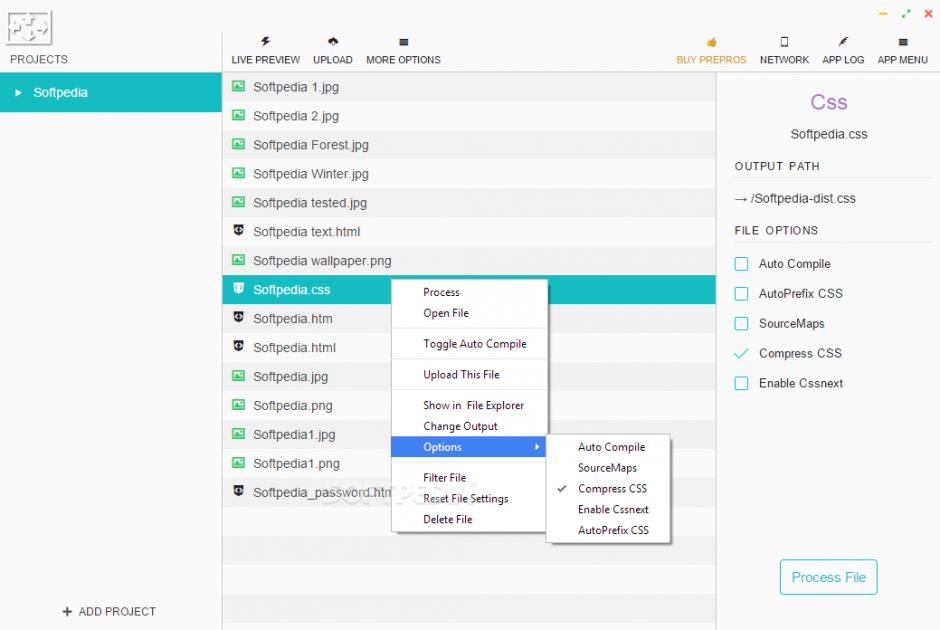Click image icon beside Softpedia.jpg

(239, 376)
